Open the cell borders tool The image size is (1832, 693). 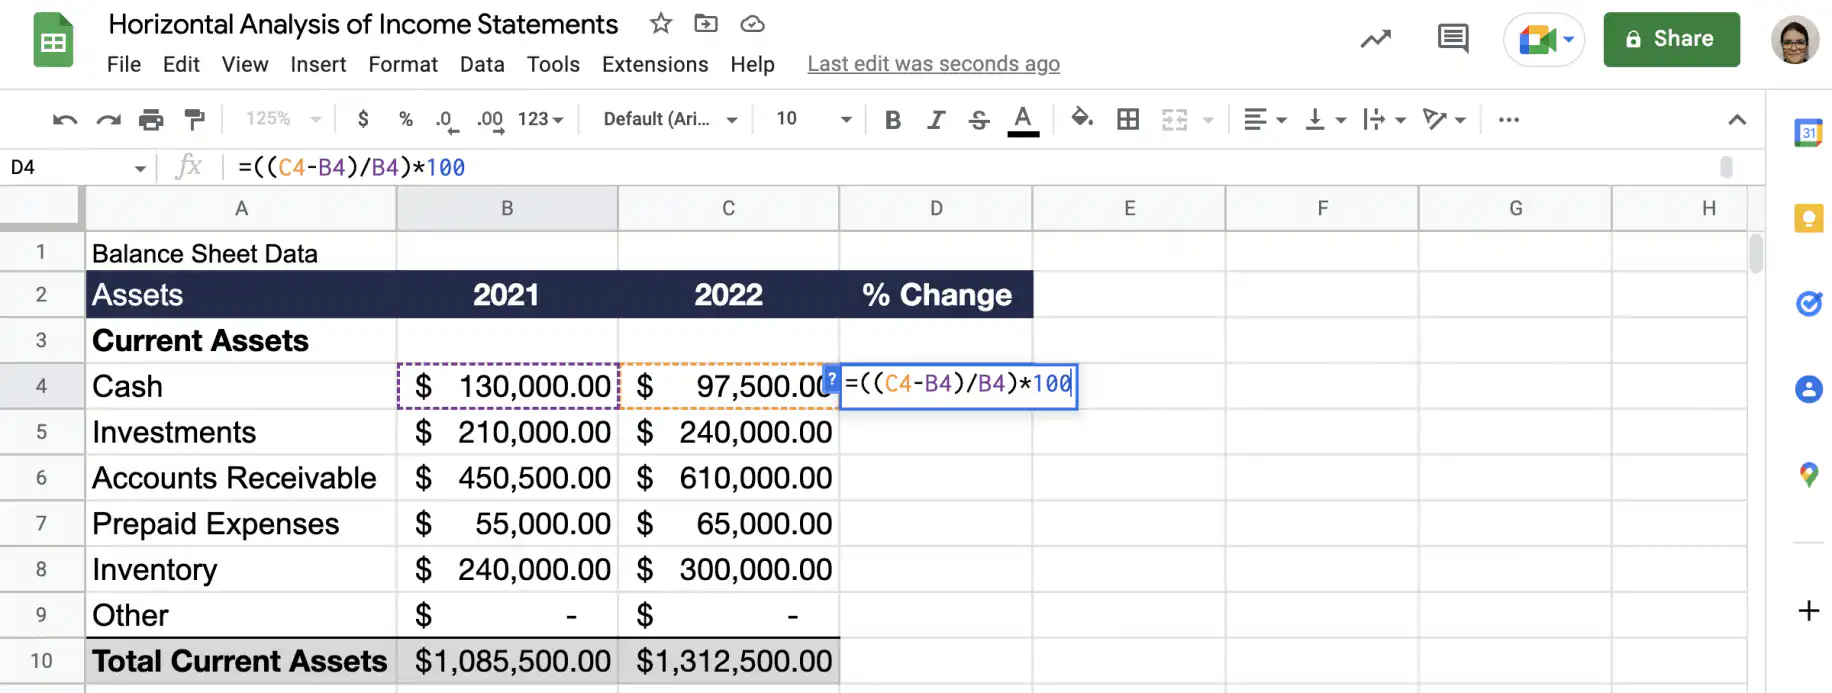click(x=1128, y=119)
